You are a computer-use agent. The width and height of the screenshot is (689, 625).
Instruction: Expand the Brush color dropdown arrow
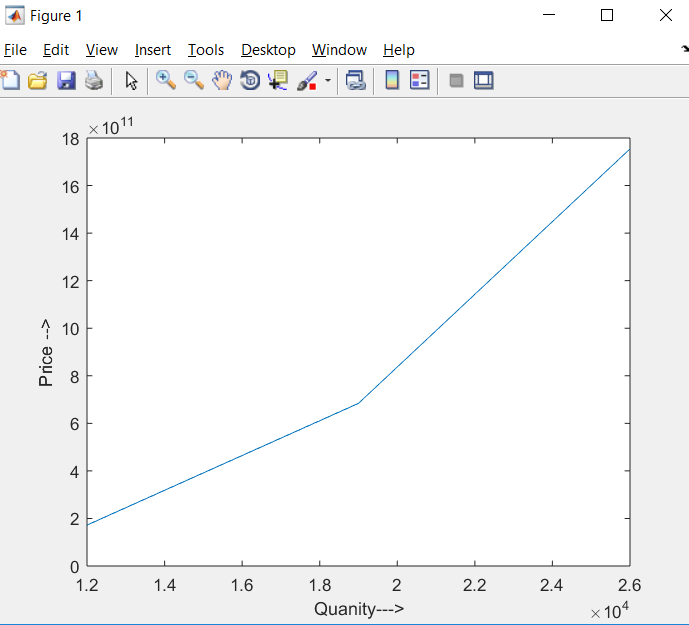[327, 82]
